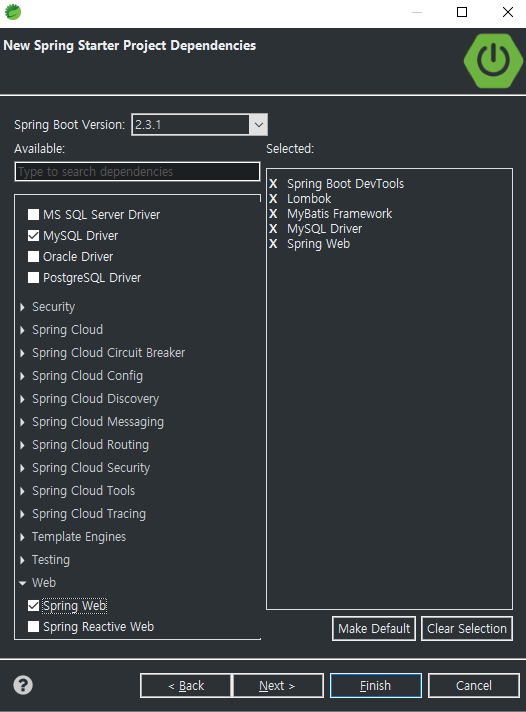This screenshot has width=526, height=712.
Task: Expand the Spring Cloud Security category
Action: pos(22,468)
